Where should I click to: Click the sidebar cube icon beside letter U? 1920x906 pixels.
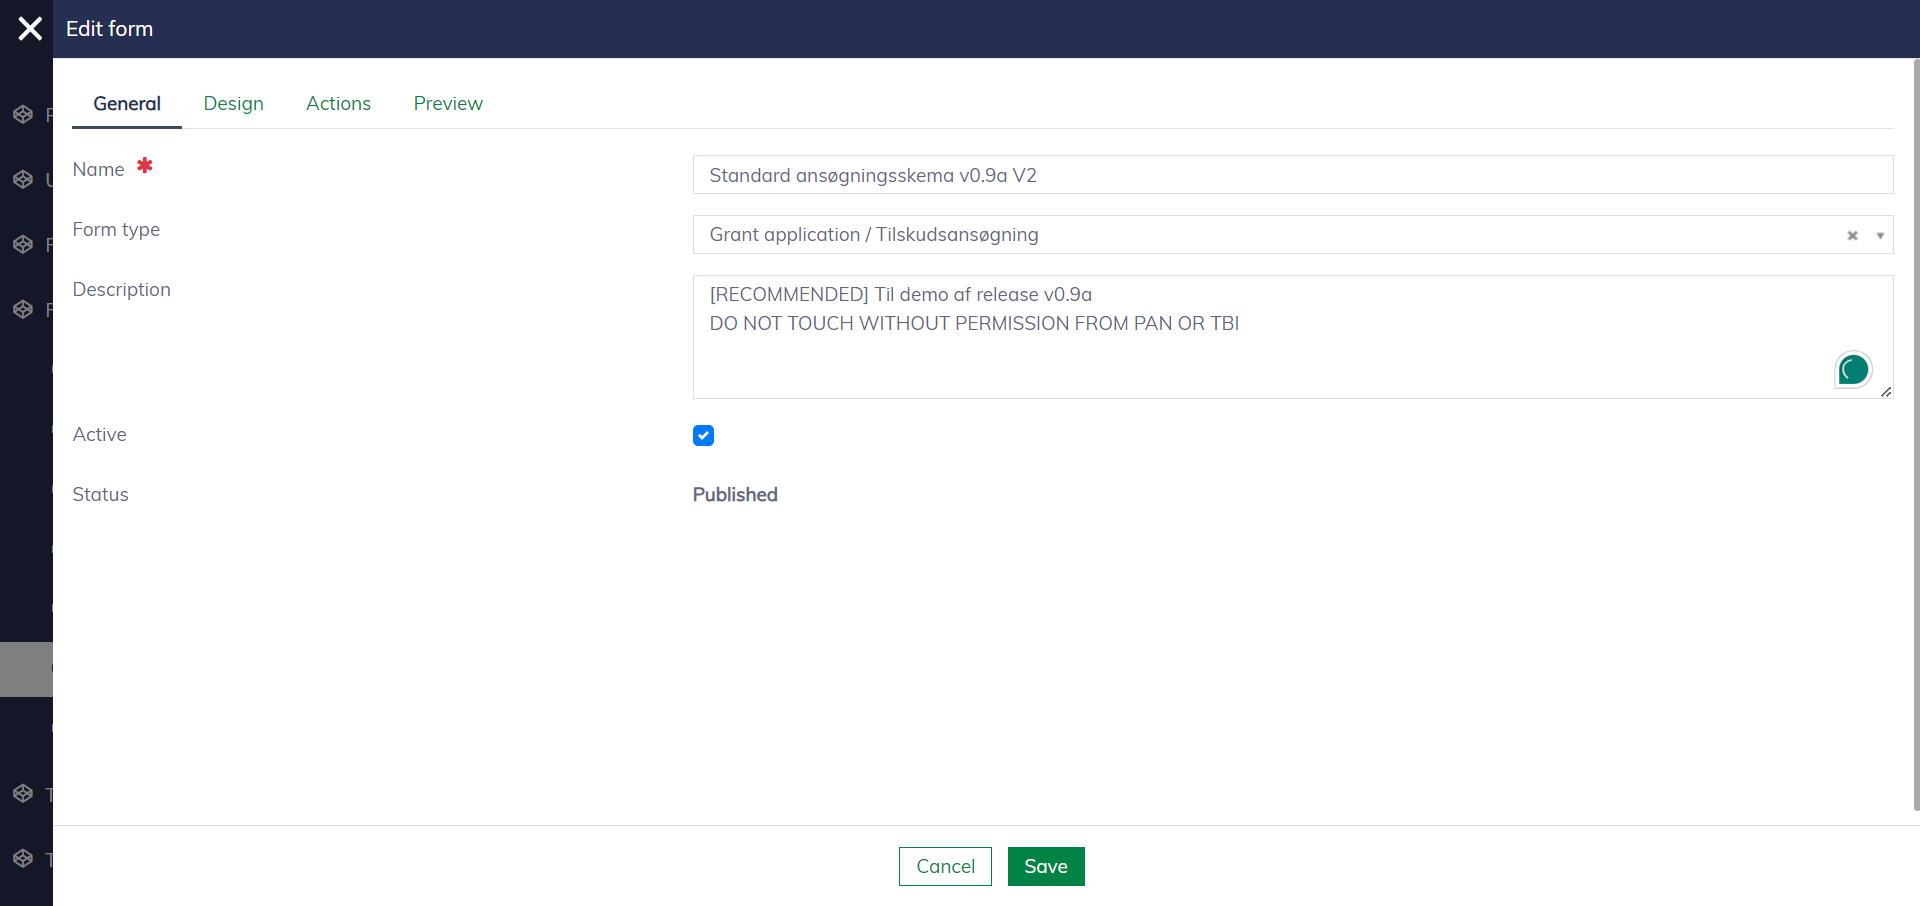pos(23,180)
